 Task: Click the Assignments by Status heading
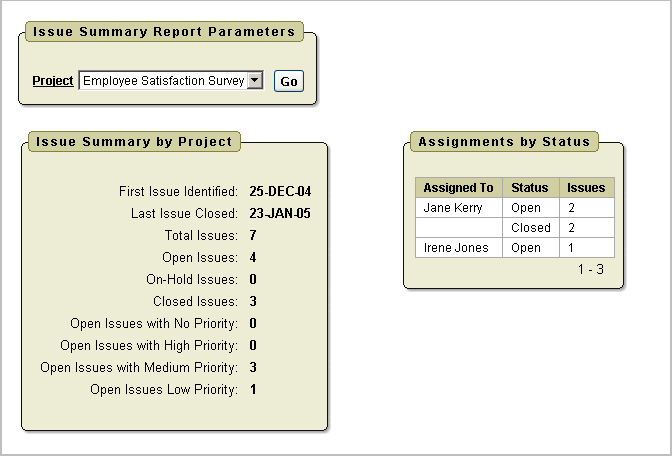tap(504, 142)
